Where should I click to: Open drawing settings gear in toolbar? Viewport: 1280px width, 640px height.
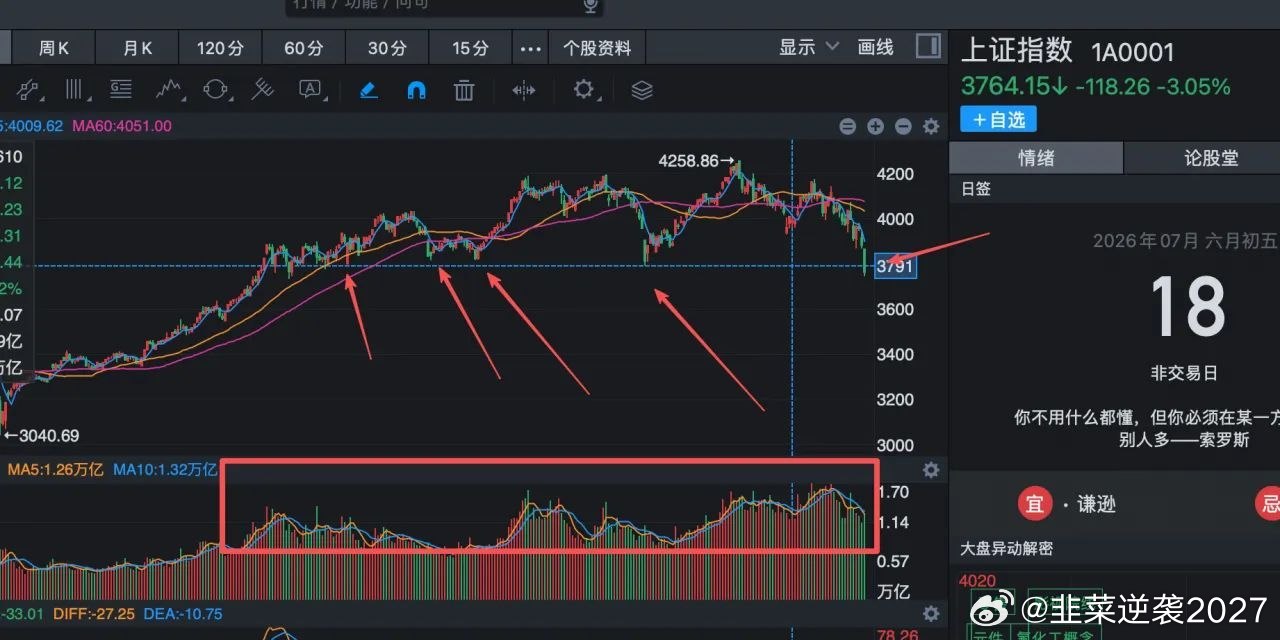(583, 90)
